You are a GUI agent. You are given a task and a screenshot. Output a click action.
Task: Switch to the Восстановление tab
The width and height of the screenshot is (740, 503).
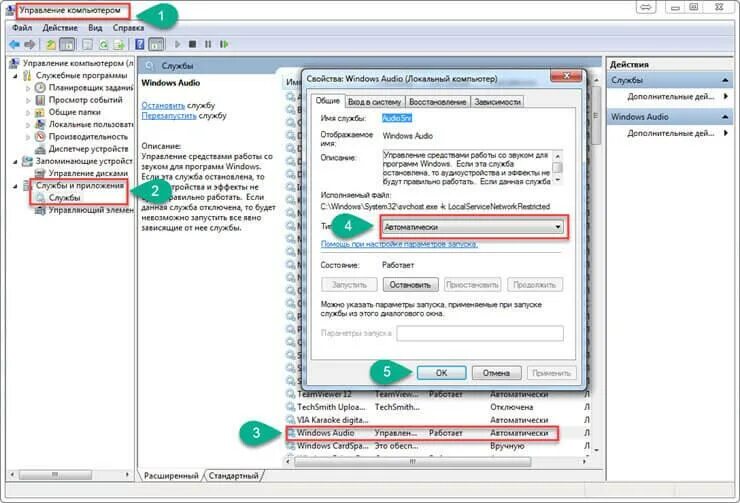point(437,101)
